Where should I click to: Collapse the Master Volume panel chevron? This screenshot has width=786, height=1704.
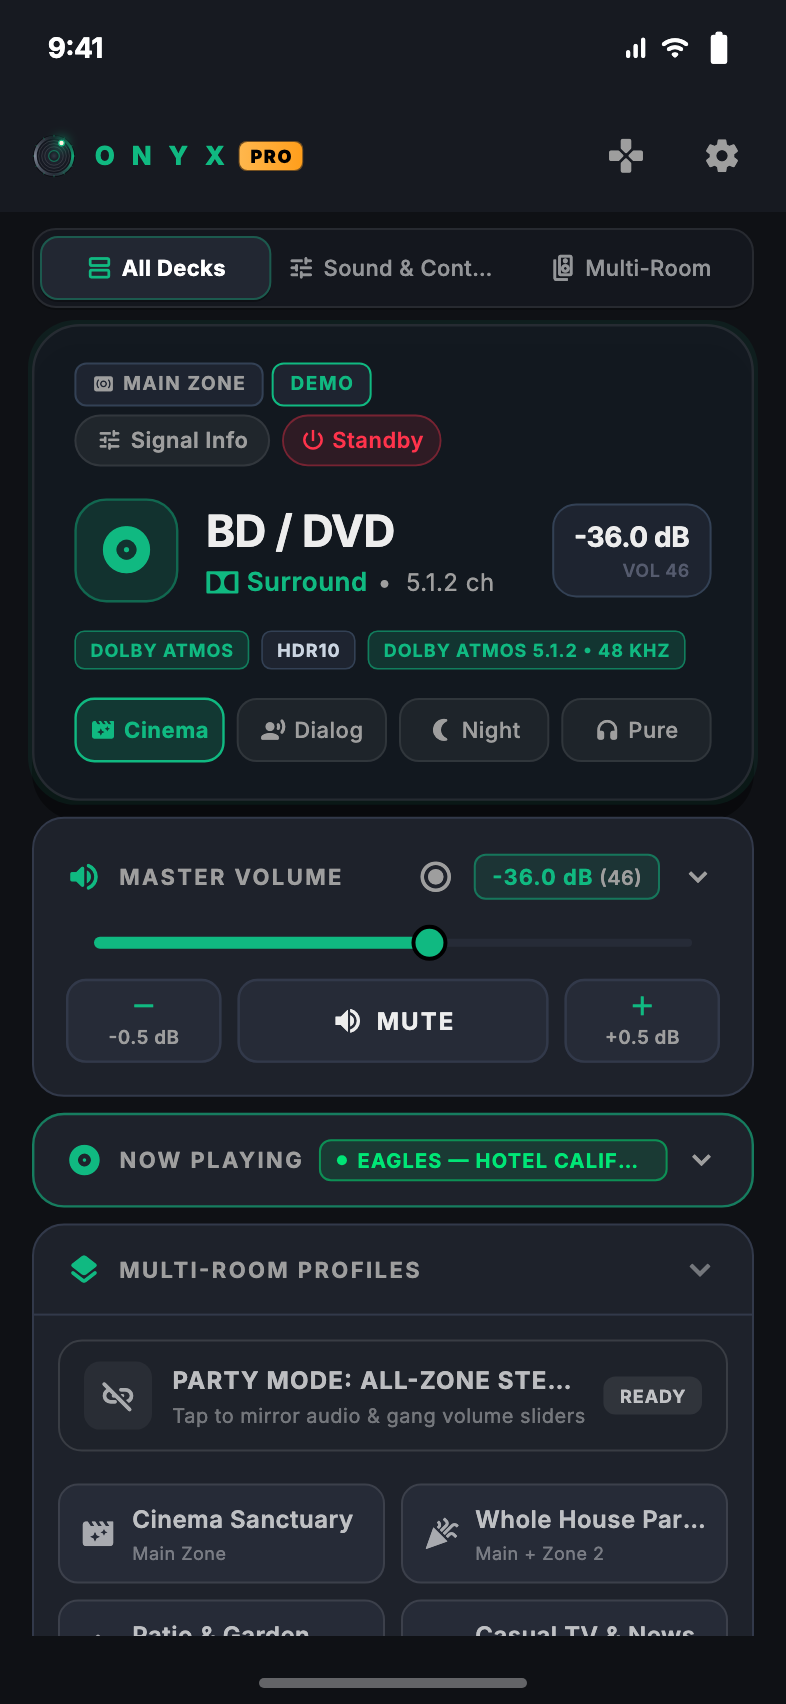tap(698, 877)
